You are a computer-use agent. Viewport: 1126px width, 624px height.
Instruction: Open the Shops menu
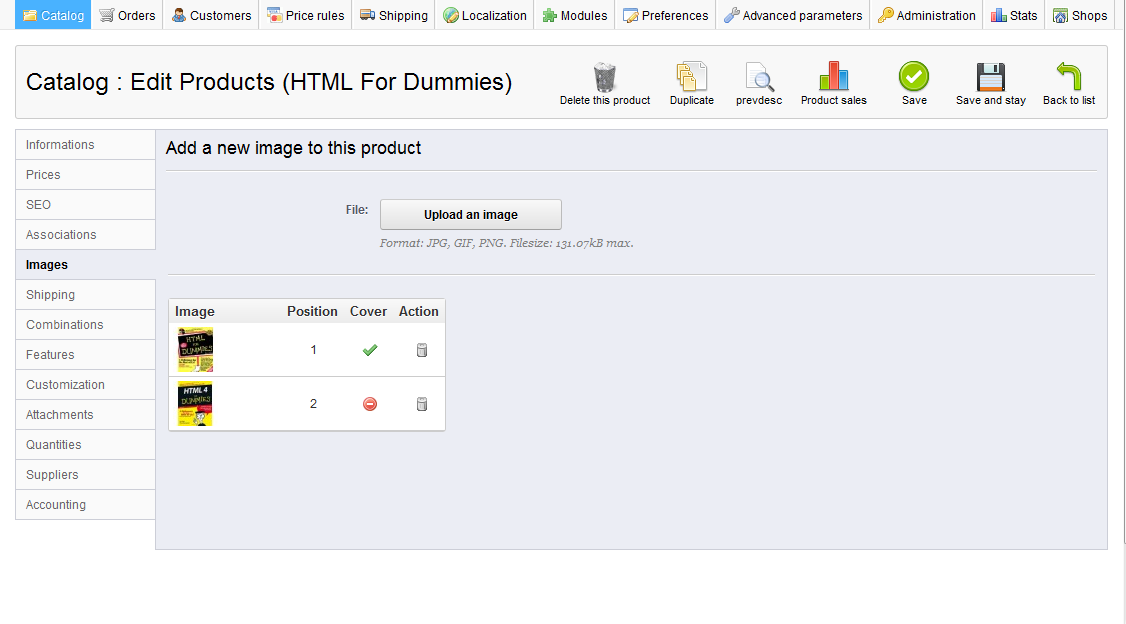coord(1080,15)
